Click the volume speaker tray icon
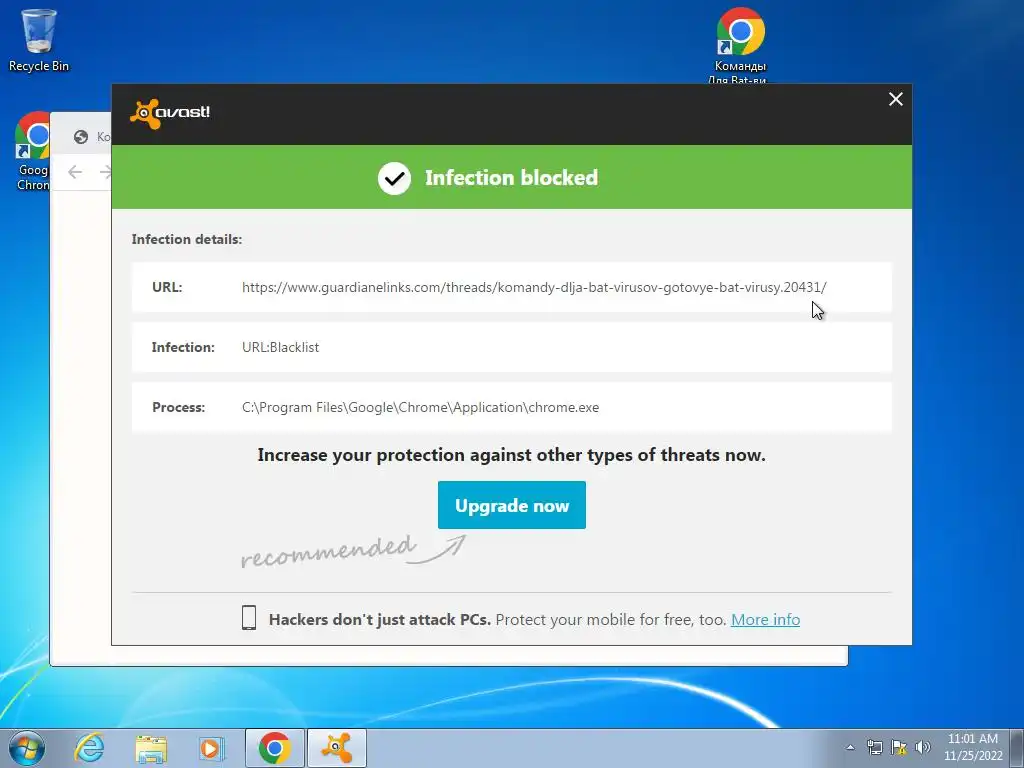This screenshot has width=1024, height=768. 922,747
